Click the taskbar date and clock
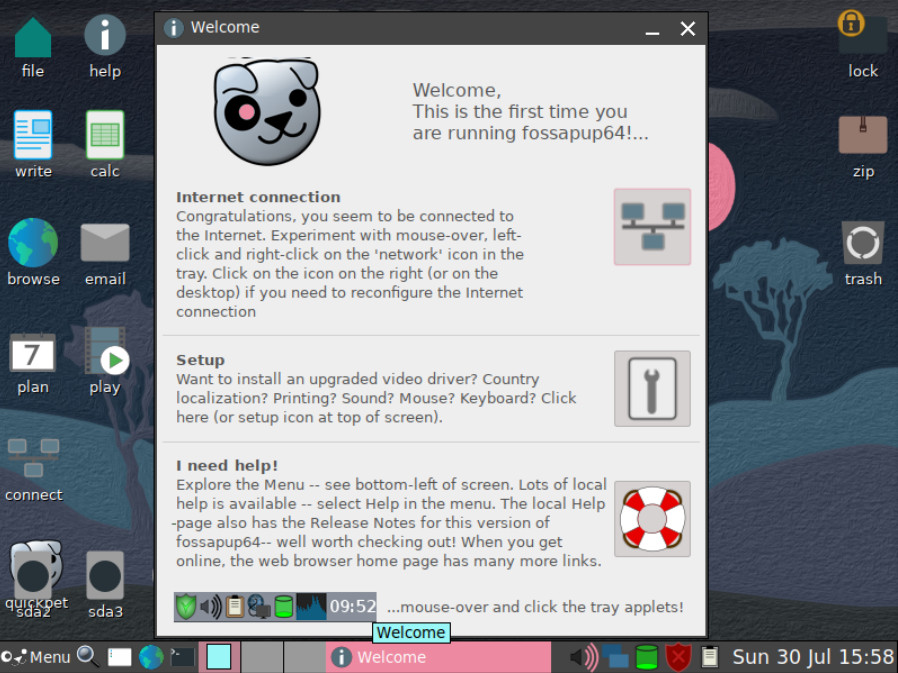This screenshot has height=673, width=898. 813,656
